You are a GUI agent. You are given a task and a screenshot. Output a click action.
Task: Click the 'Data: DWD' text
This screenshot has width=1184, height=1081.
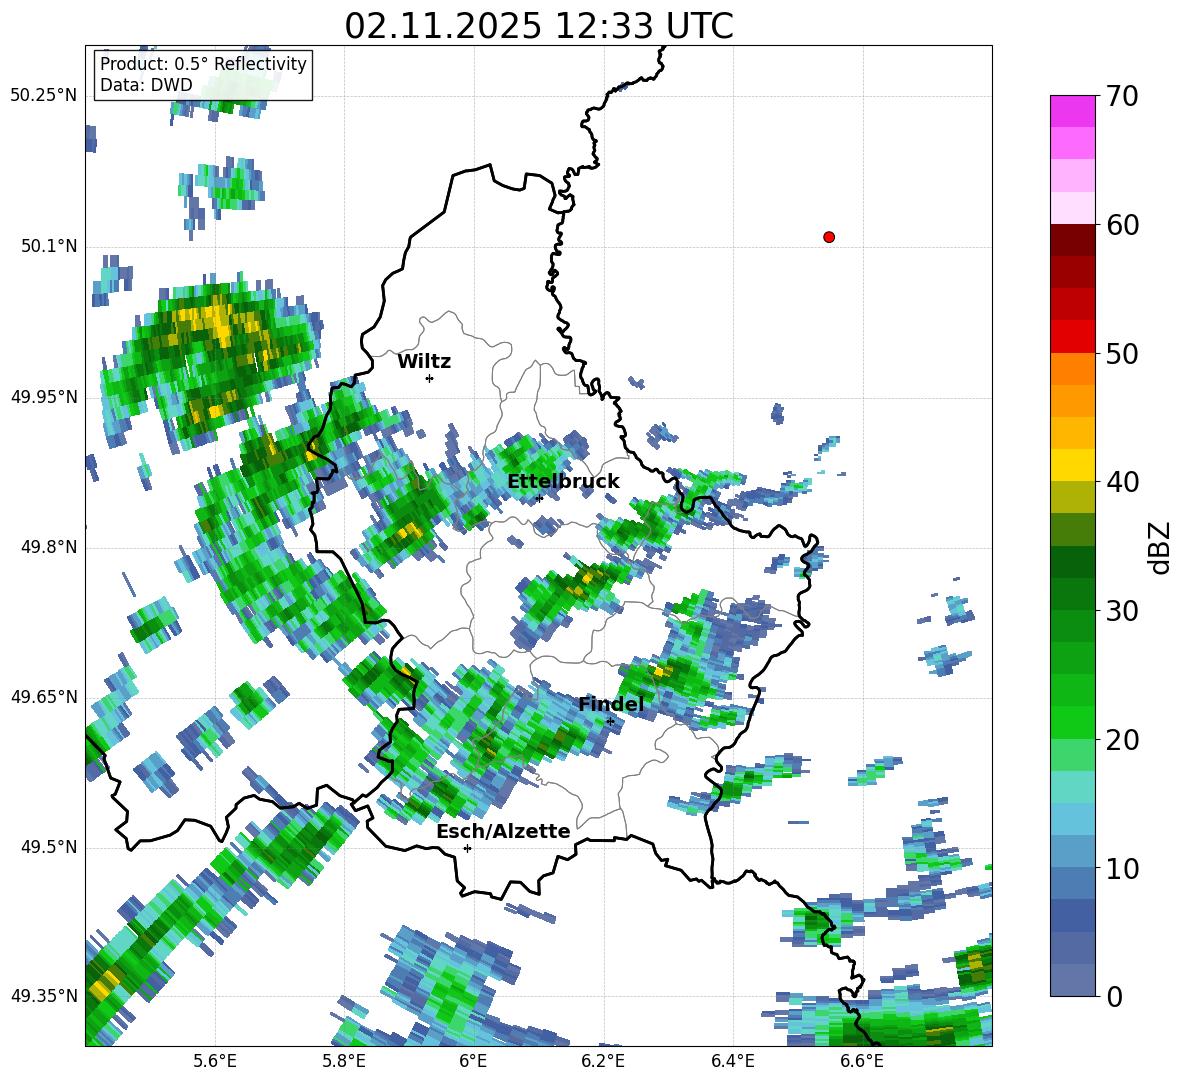pos(146,85)
